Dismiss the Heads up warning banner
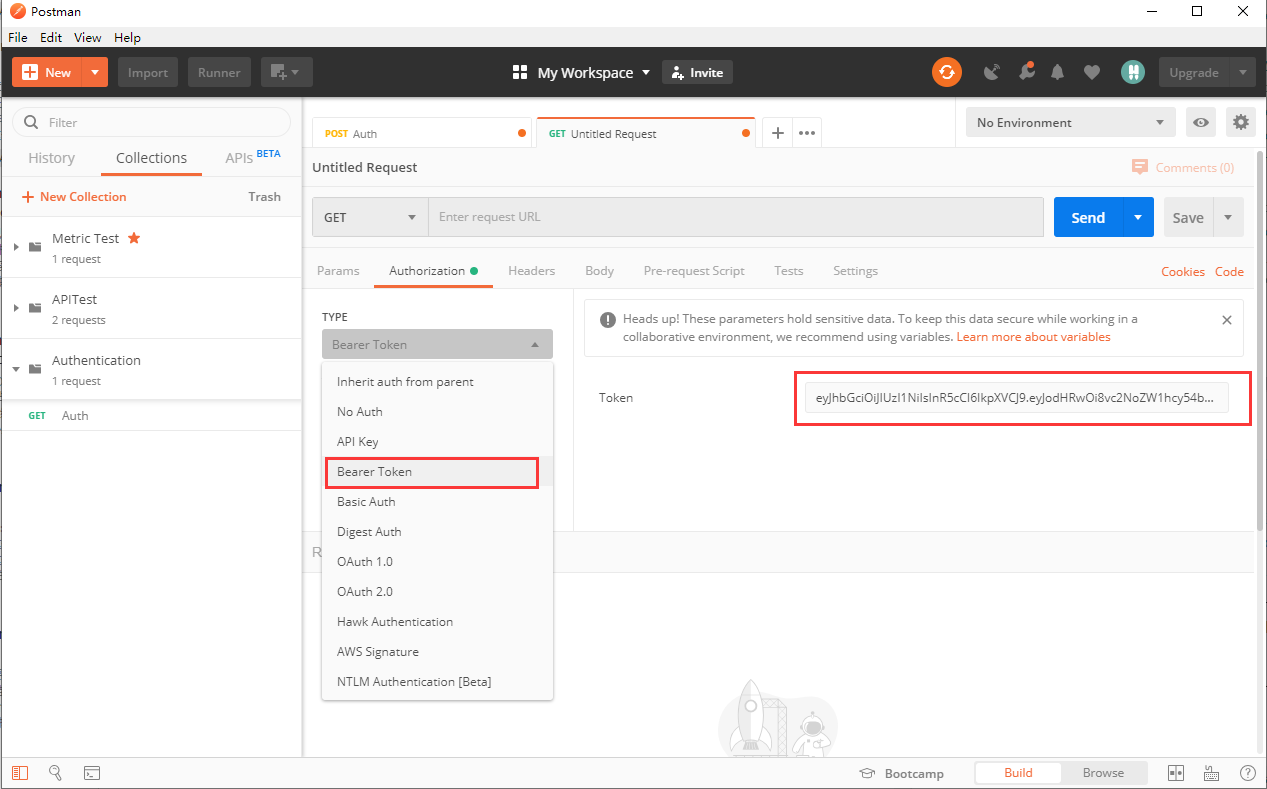The width and height of the screenshot is (1267, 789). point(1226,320)
